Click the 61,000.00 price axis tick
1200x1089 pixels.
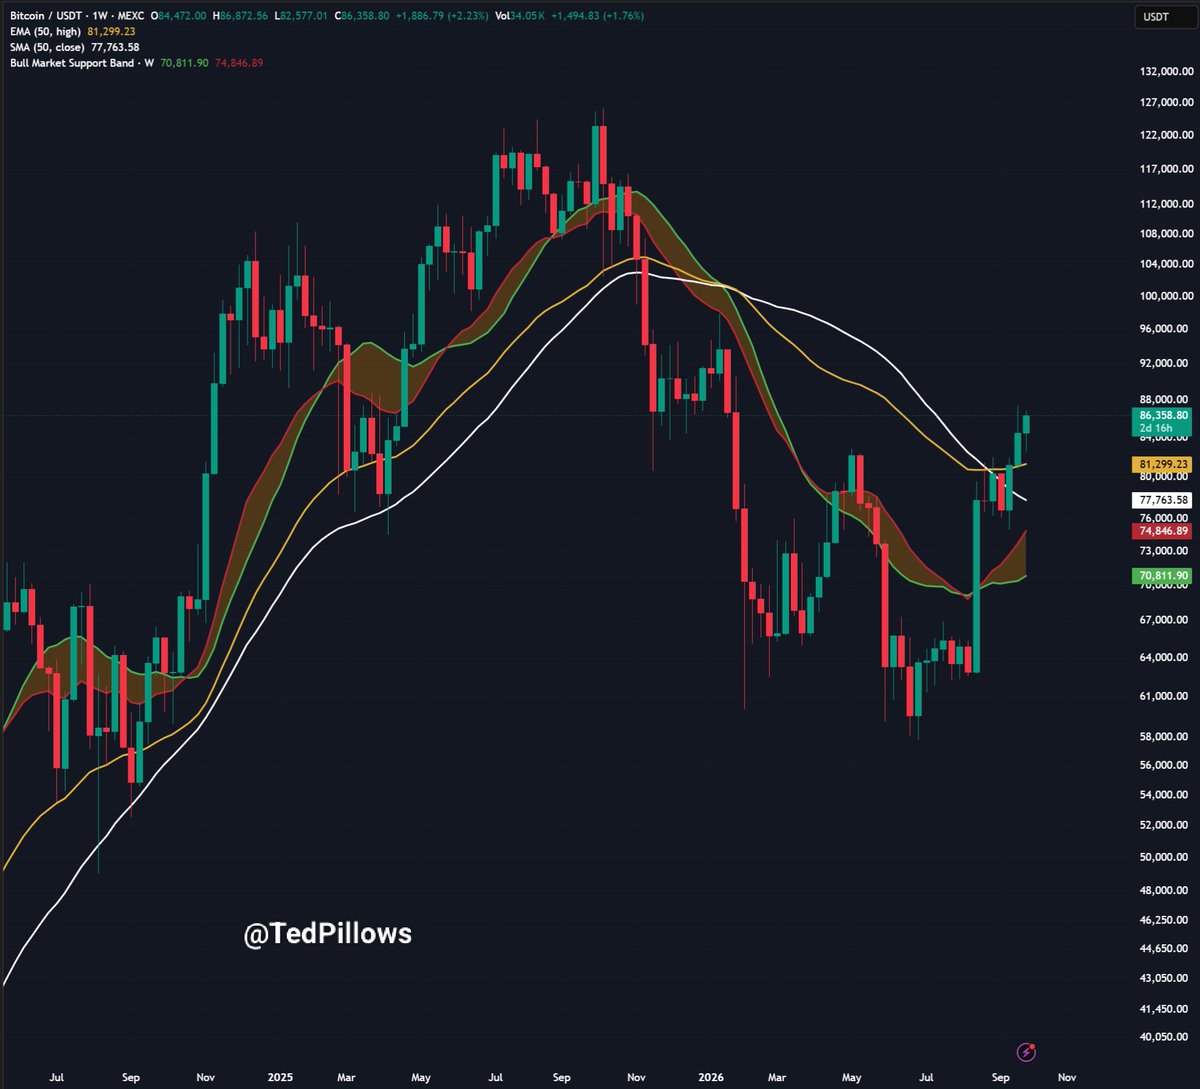(1164, 696)
